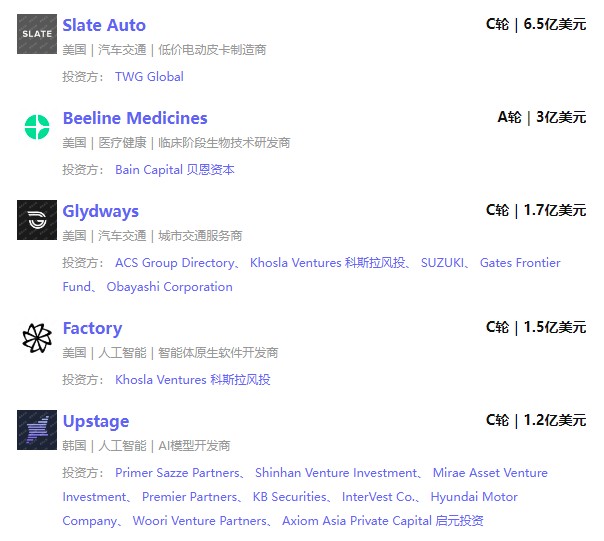Open the Upstage company title link
Viewport: 604px width, 541px height.
[x=96, y=421]
